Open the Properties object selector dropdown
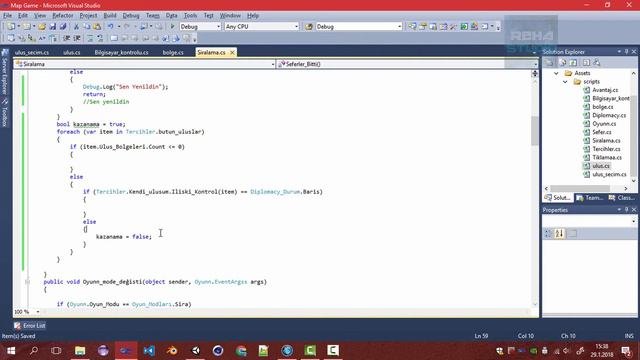The width and height of the screenshot is (640, 360). (589, 221)
